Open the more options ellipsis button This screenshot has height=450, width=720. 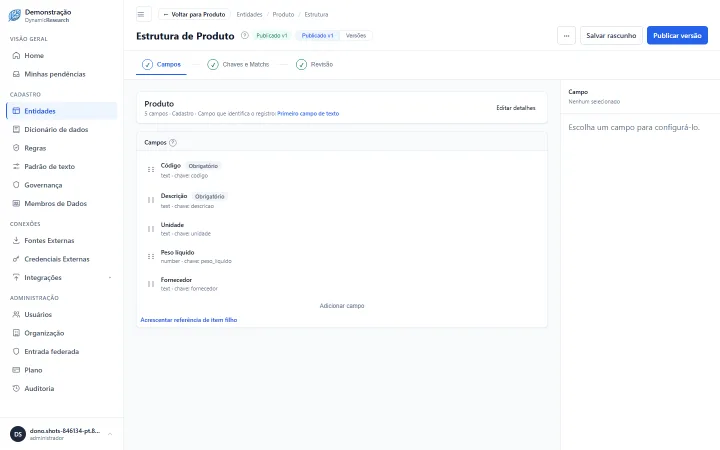point(566,35)
